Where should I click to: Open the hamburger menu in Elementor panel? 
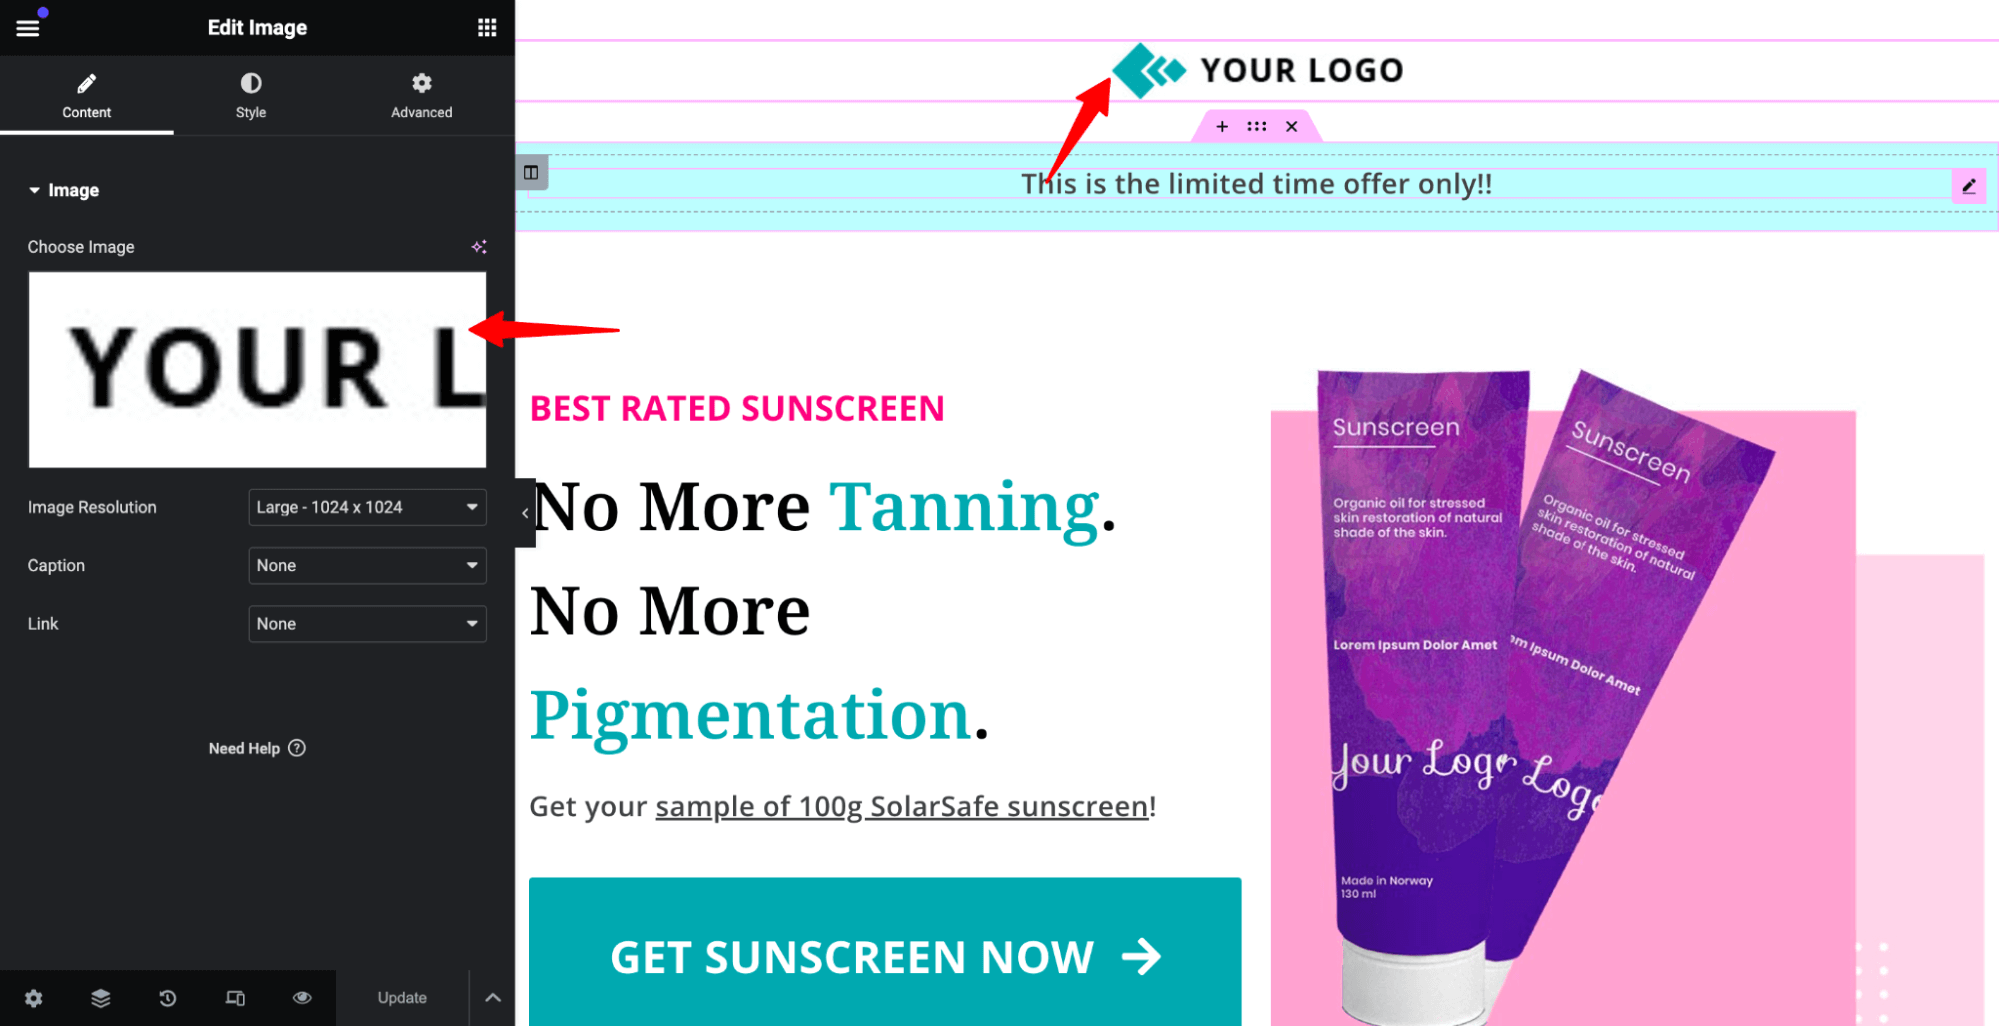(28, 28)
